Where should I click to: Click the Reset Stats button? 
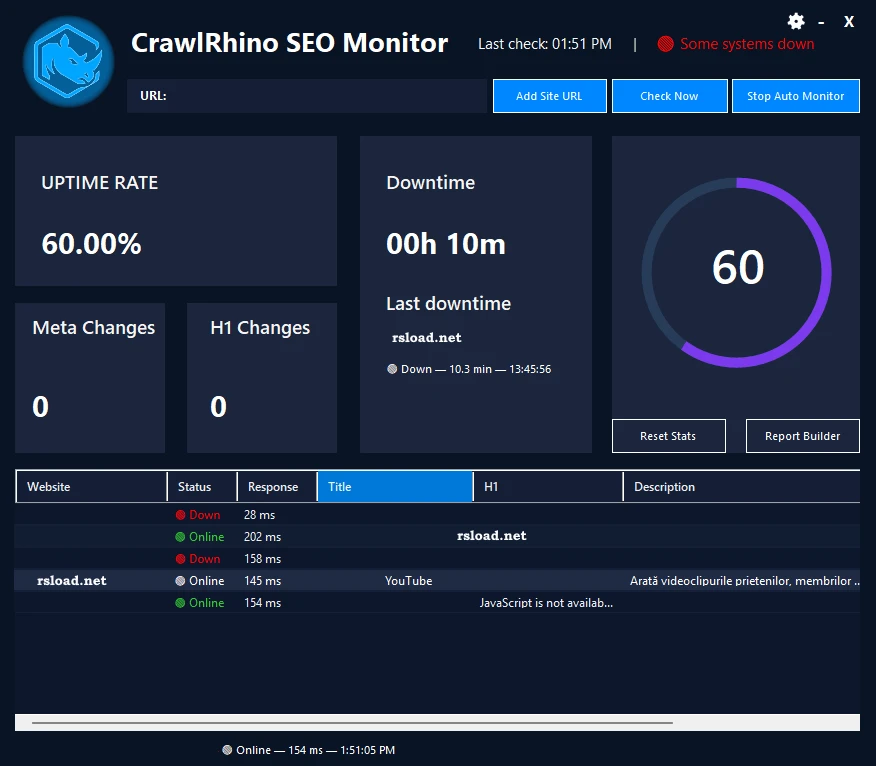(669, 436)
